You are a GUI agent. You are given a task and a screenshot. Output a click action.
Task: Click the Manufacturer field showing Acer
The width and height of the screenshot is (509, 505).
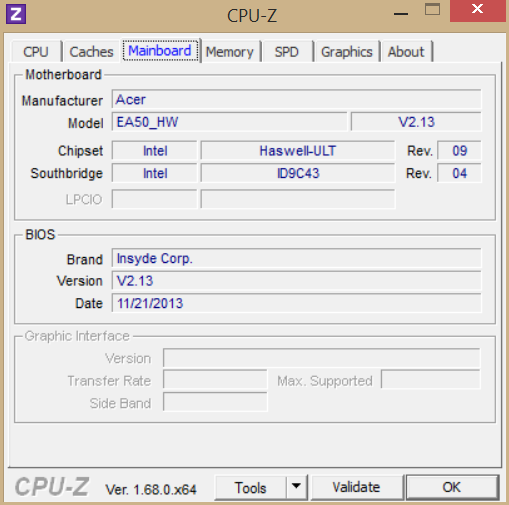tap(296, 99)
